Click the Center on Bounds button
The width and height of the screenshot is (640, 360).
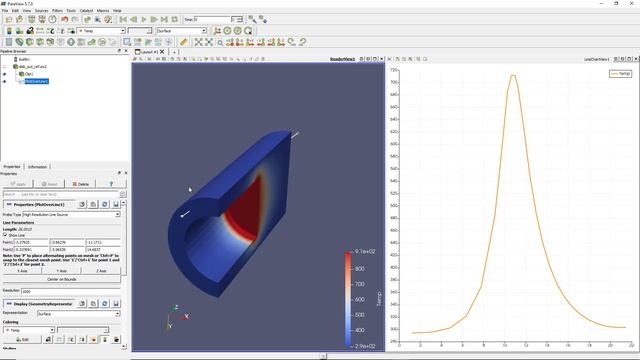click(x=62, y=279)
